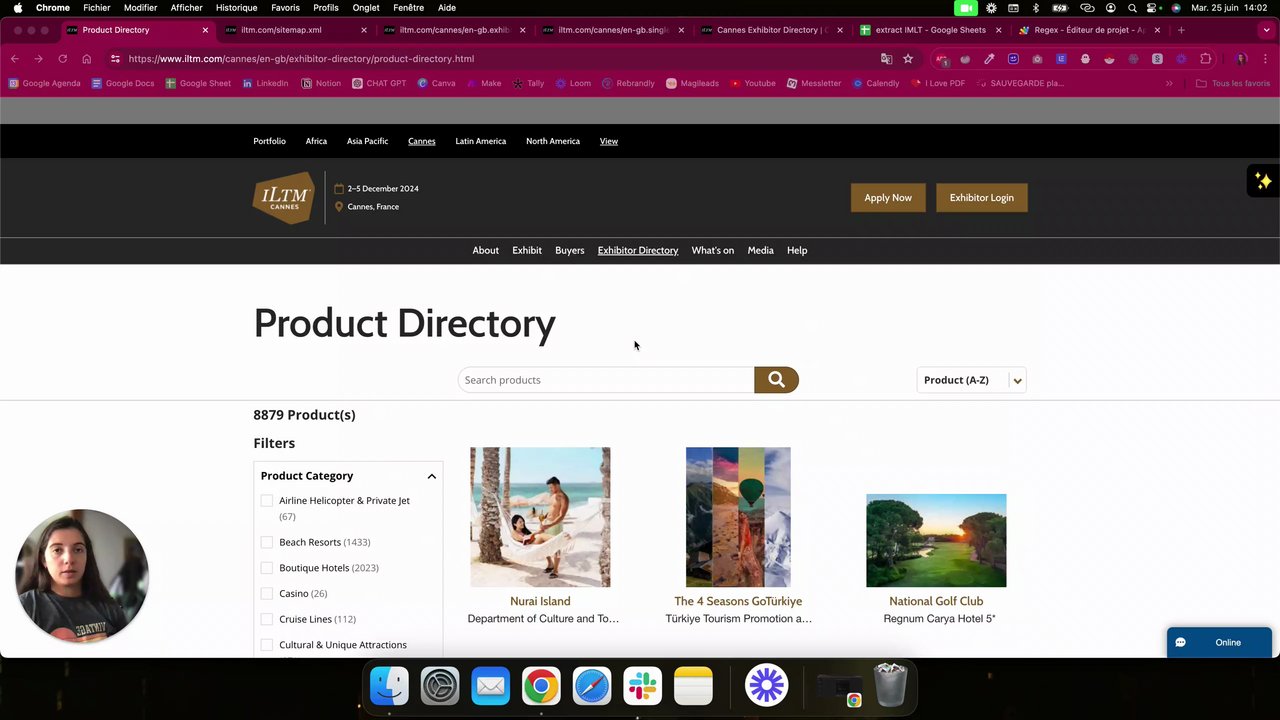Open the Historique menu
This screenshot has height=720, width=1280.
click(237, 8)
